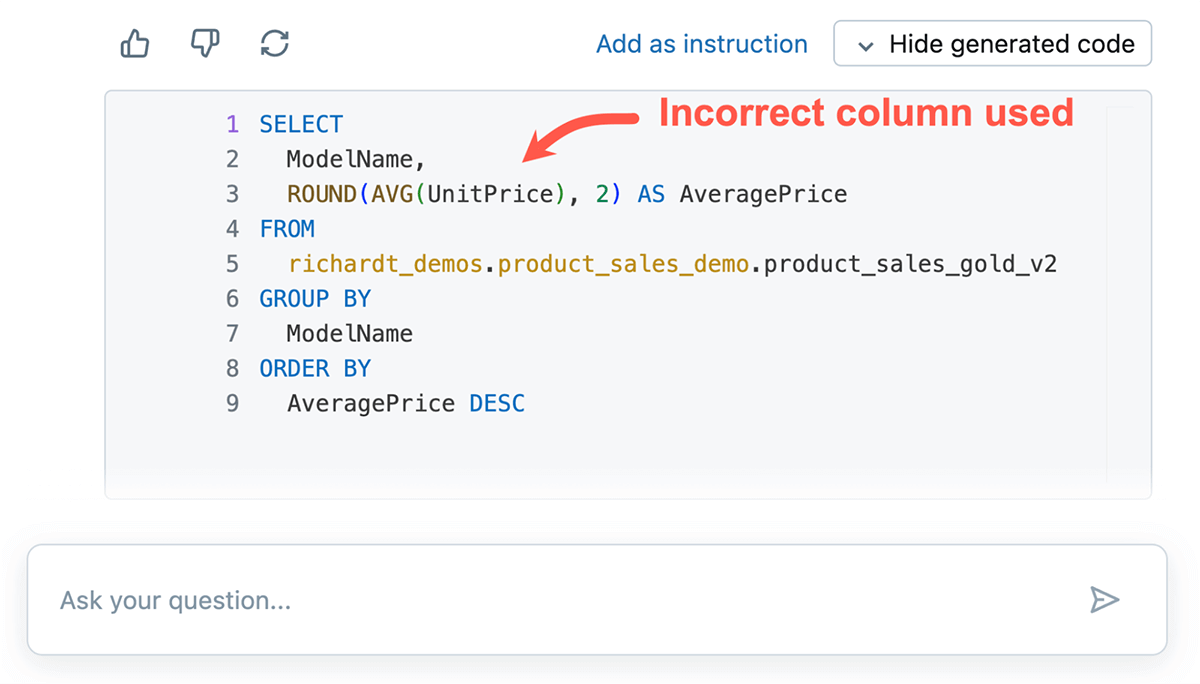Click the ORDER BY clause on line 8

pyautogui.click(x=315, y=369)
